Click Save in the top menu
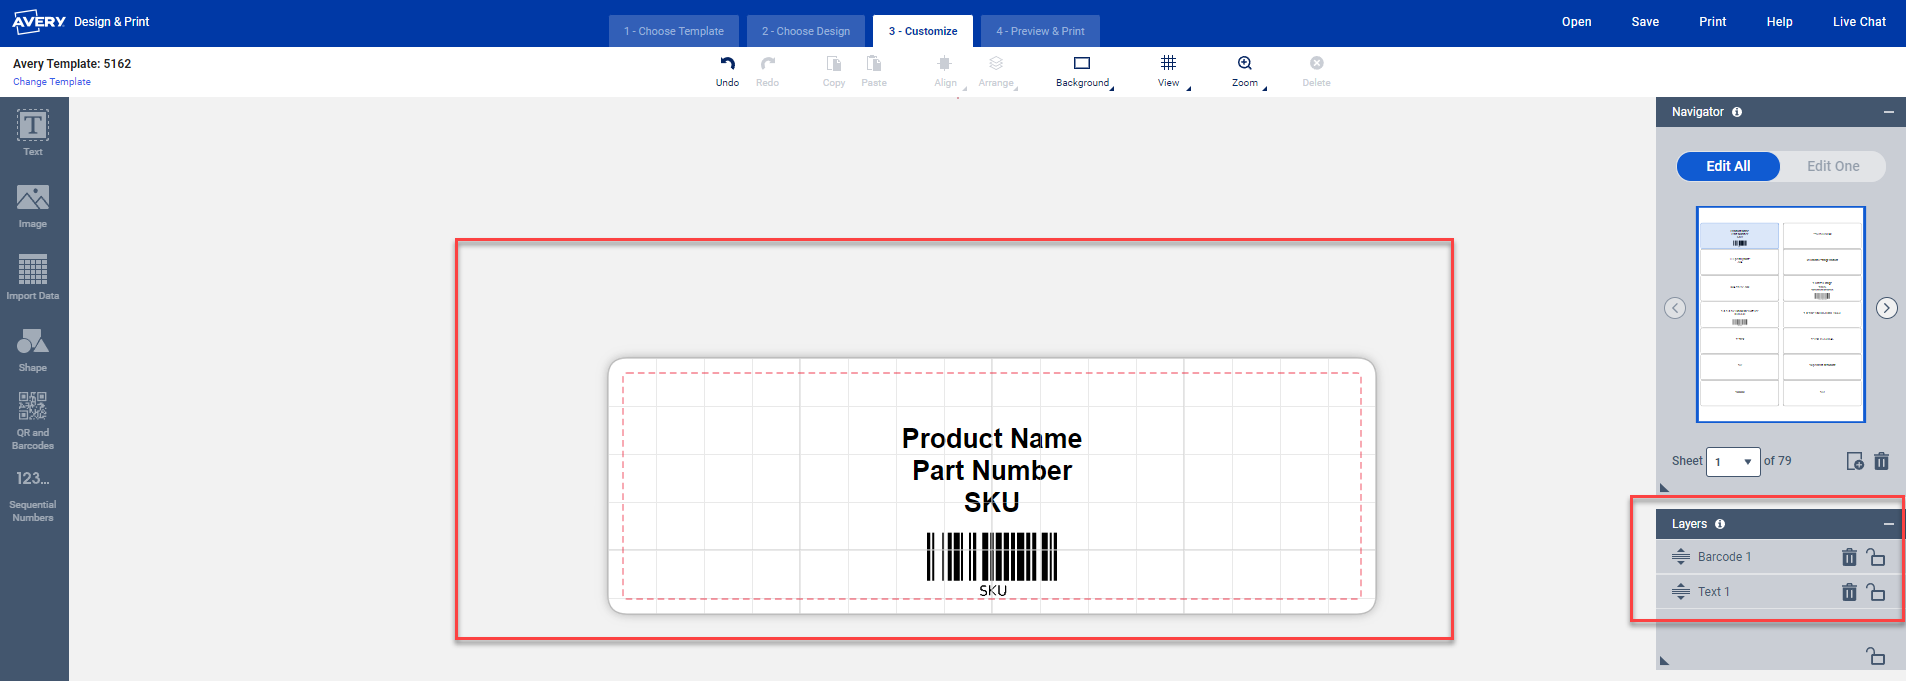The image size is (1906, 681). (1645, 22)
